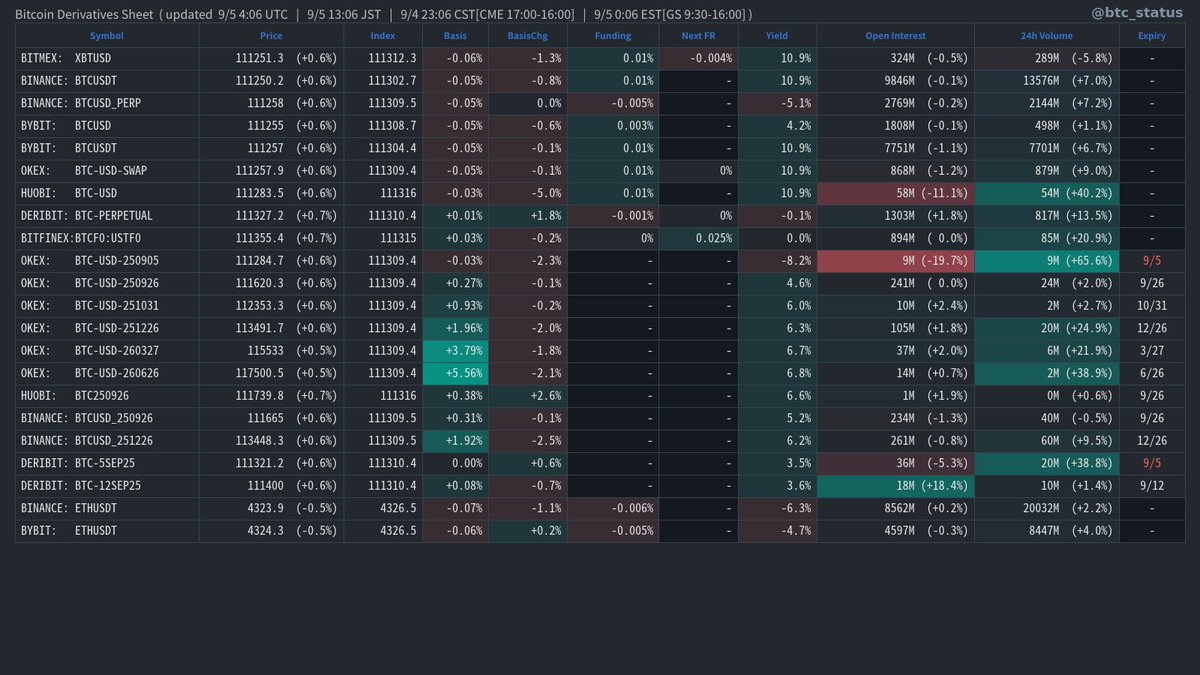The height and width of the screenshot is (675, 1200).
Task: Click the Yield column header
Action: pyautogui.click(x=777, y=36)
